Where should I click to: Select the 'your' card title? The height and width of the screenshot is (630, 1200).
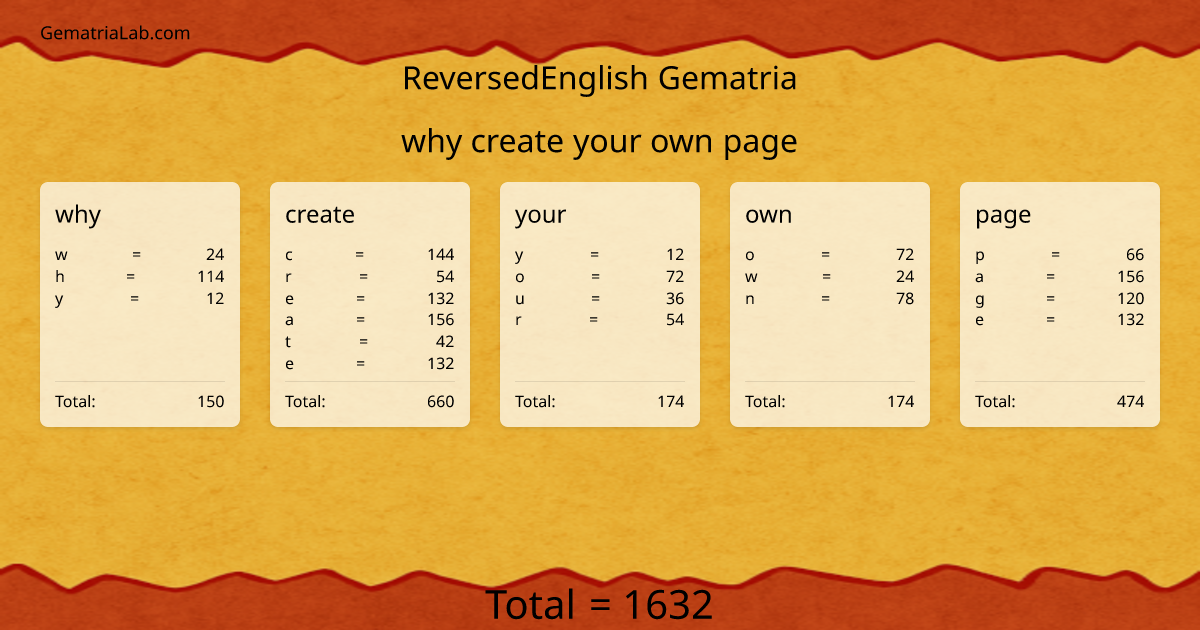[540, 214]
